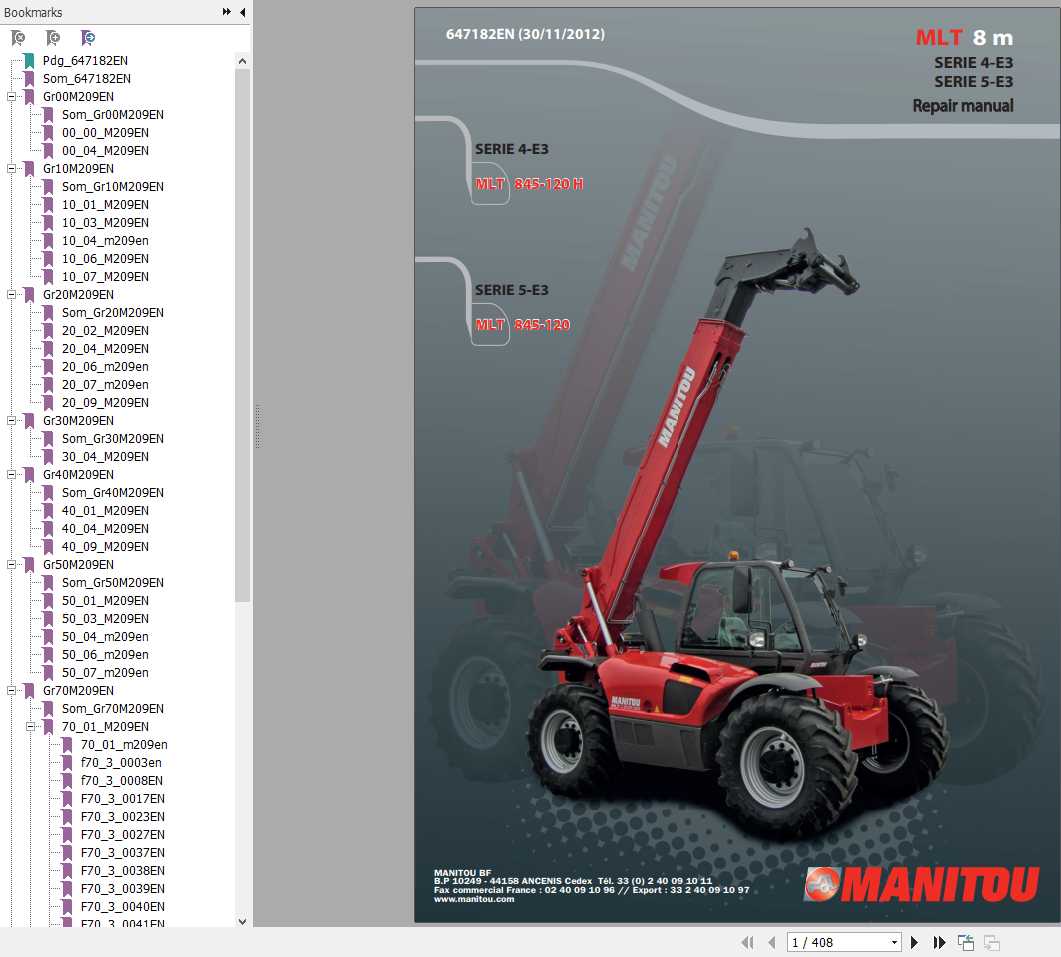The width and height of the screenshot is (1061, 957).
Task: Open bookmark f70_3_0008EN
Action: [122, 780]
